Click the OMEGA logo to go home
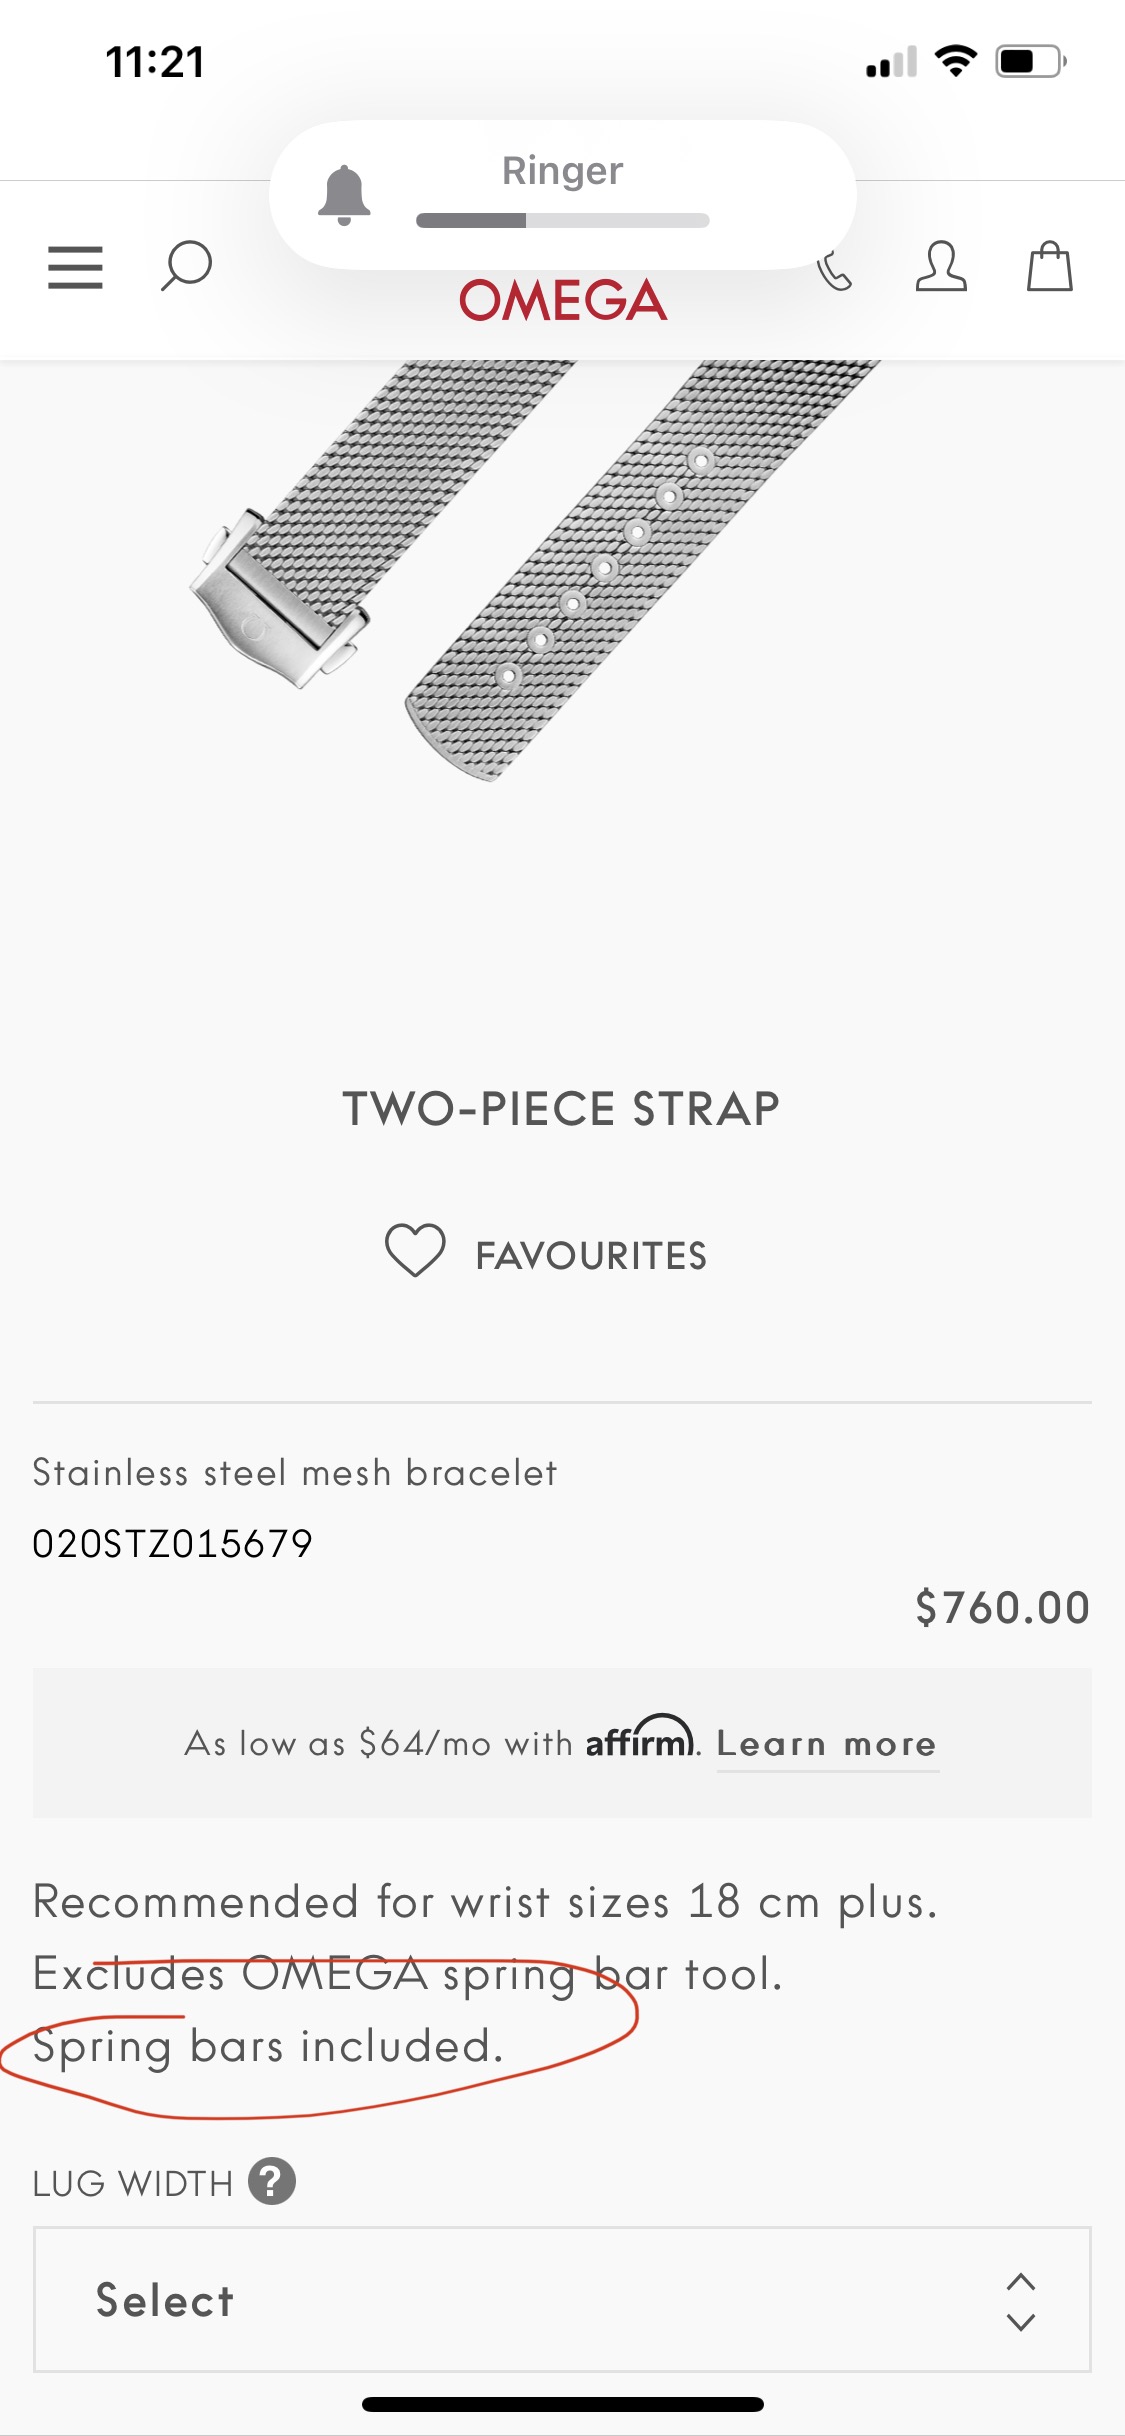Screen dimensions: 1125x2436 [563, 301]
